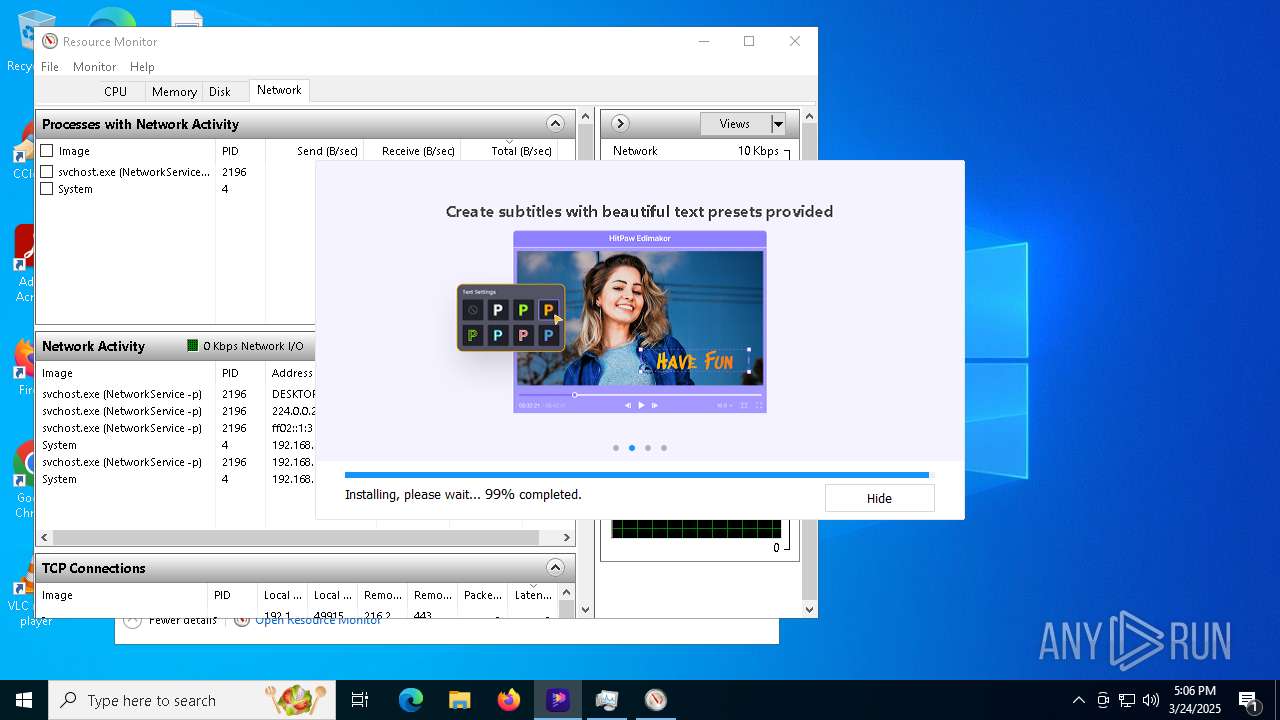Collapse the graphs pane arrow button
Screen dimensions: 1280x720
point(620,124)
